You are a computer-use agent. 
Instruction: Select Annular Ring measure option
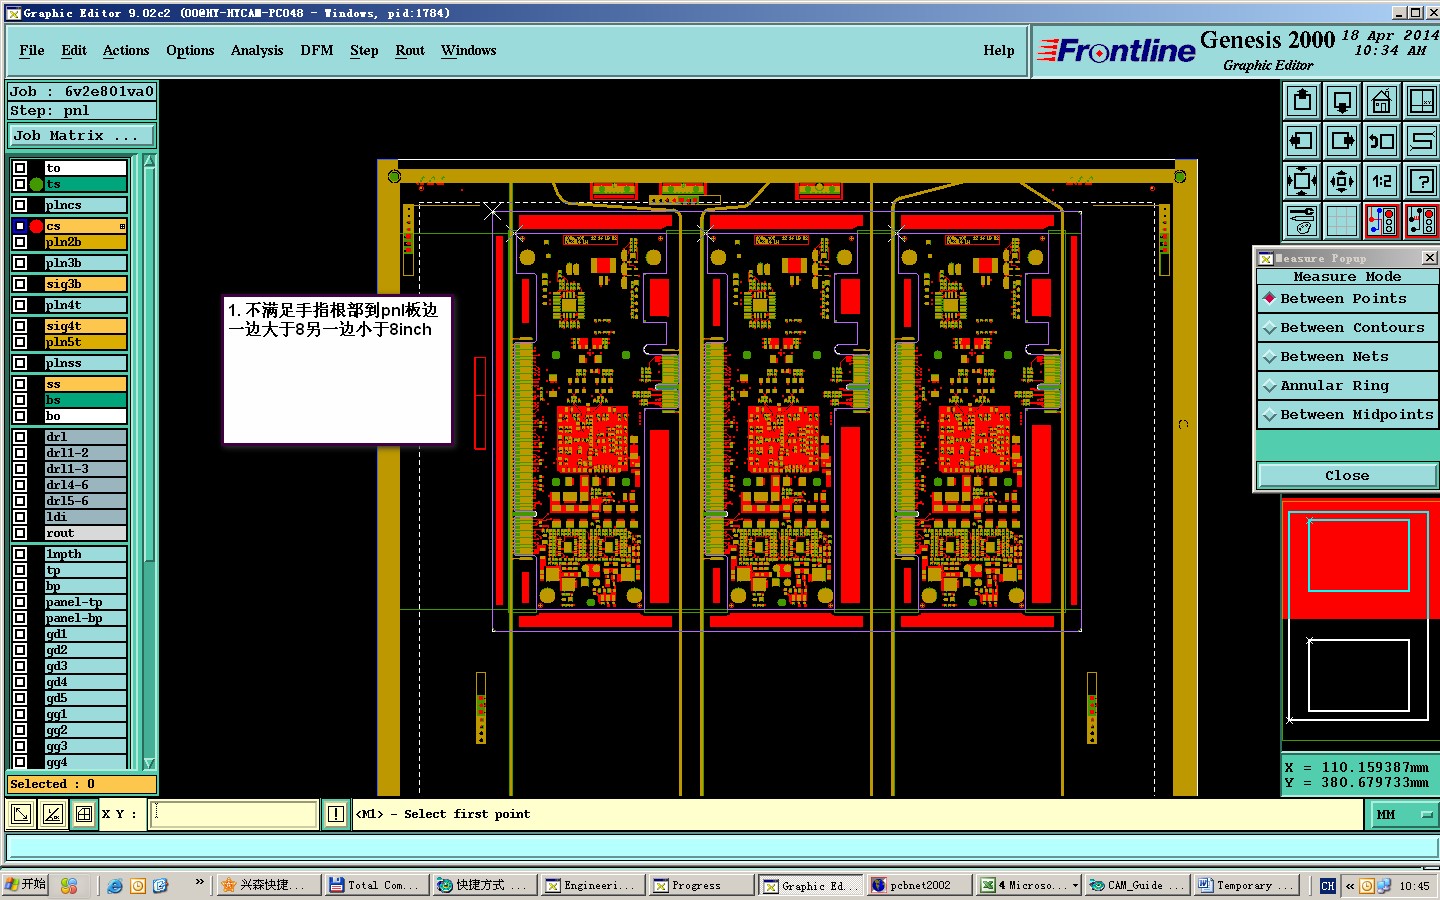(x=1347, y=385)
